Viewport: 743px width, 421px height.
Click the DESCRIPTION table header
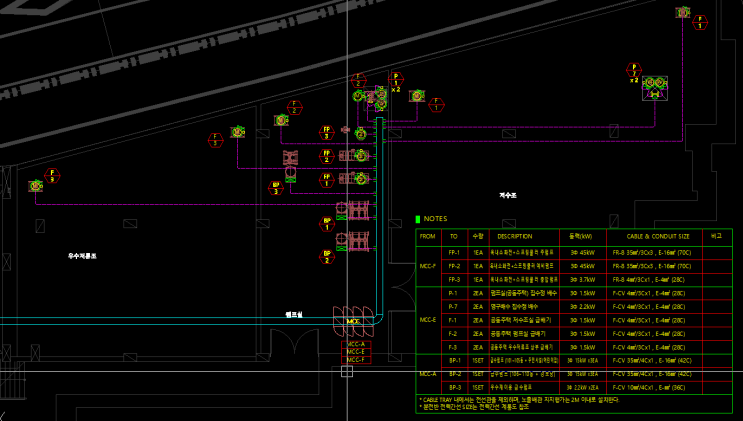click(x=515, y=236)
